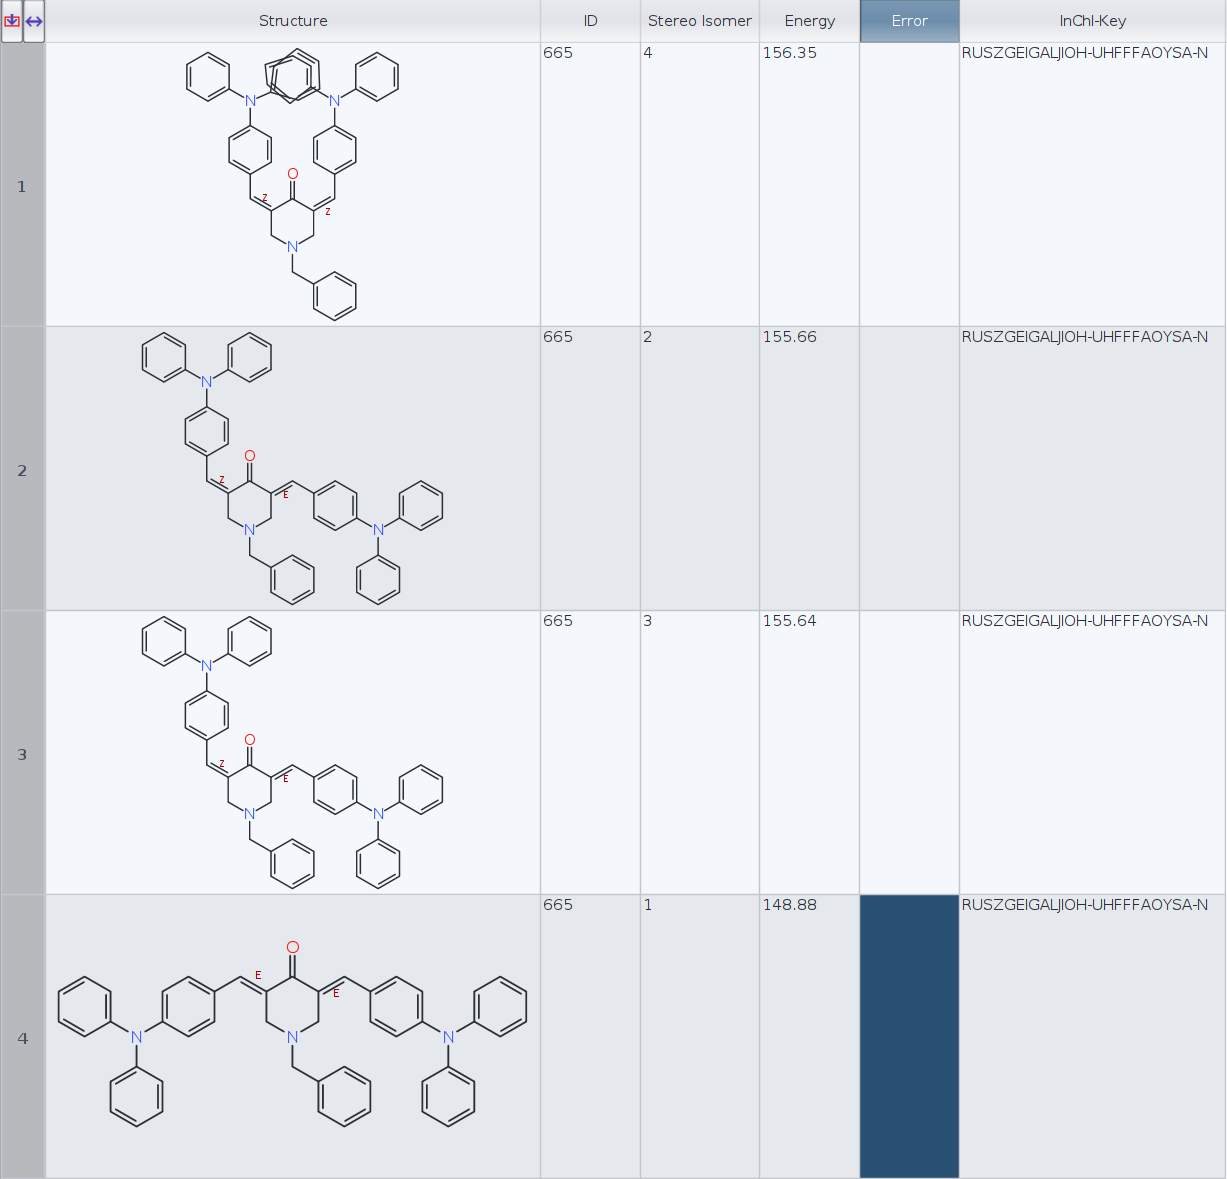Select the row 2 molecule structure drawing
The width and height of the screenshot is (1227, 1179).
coord(292,470)
